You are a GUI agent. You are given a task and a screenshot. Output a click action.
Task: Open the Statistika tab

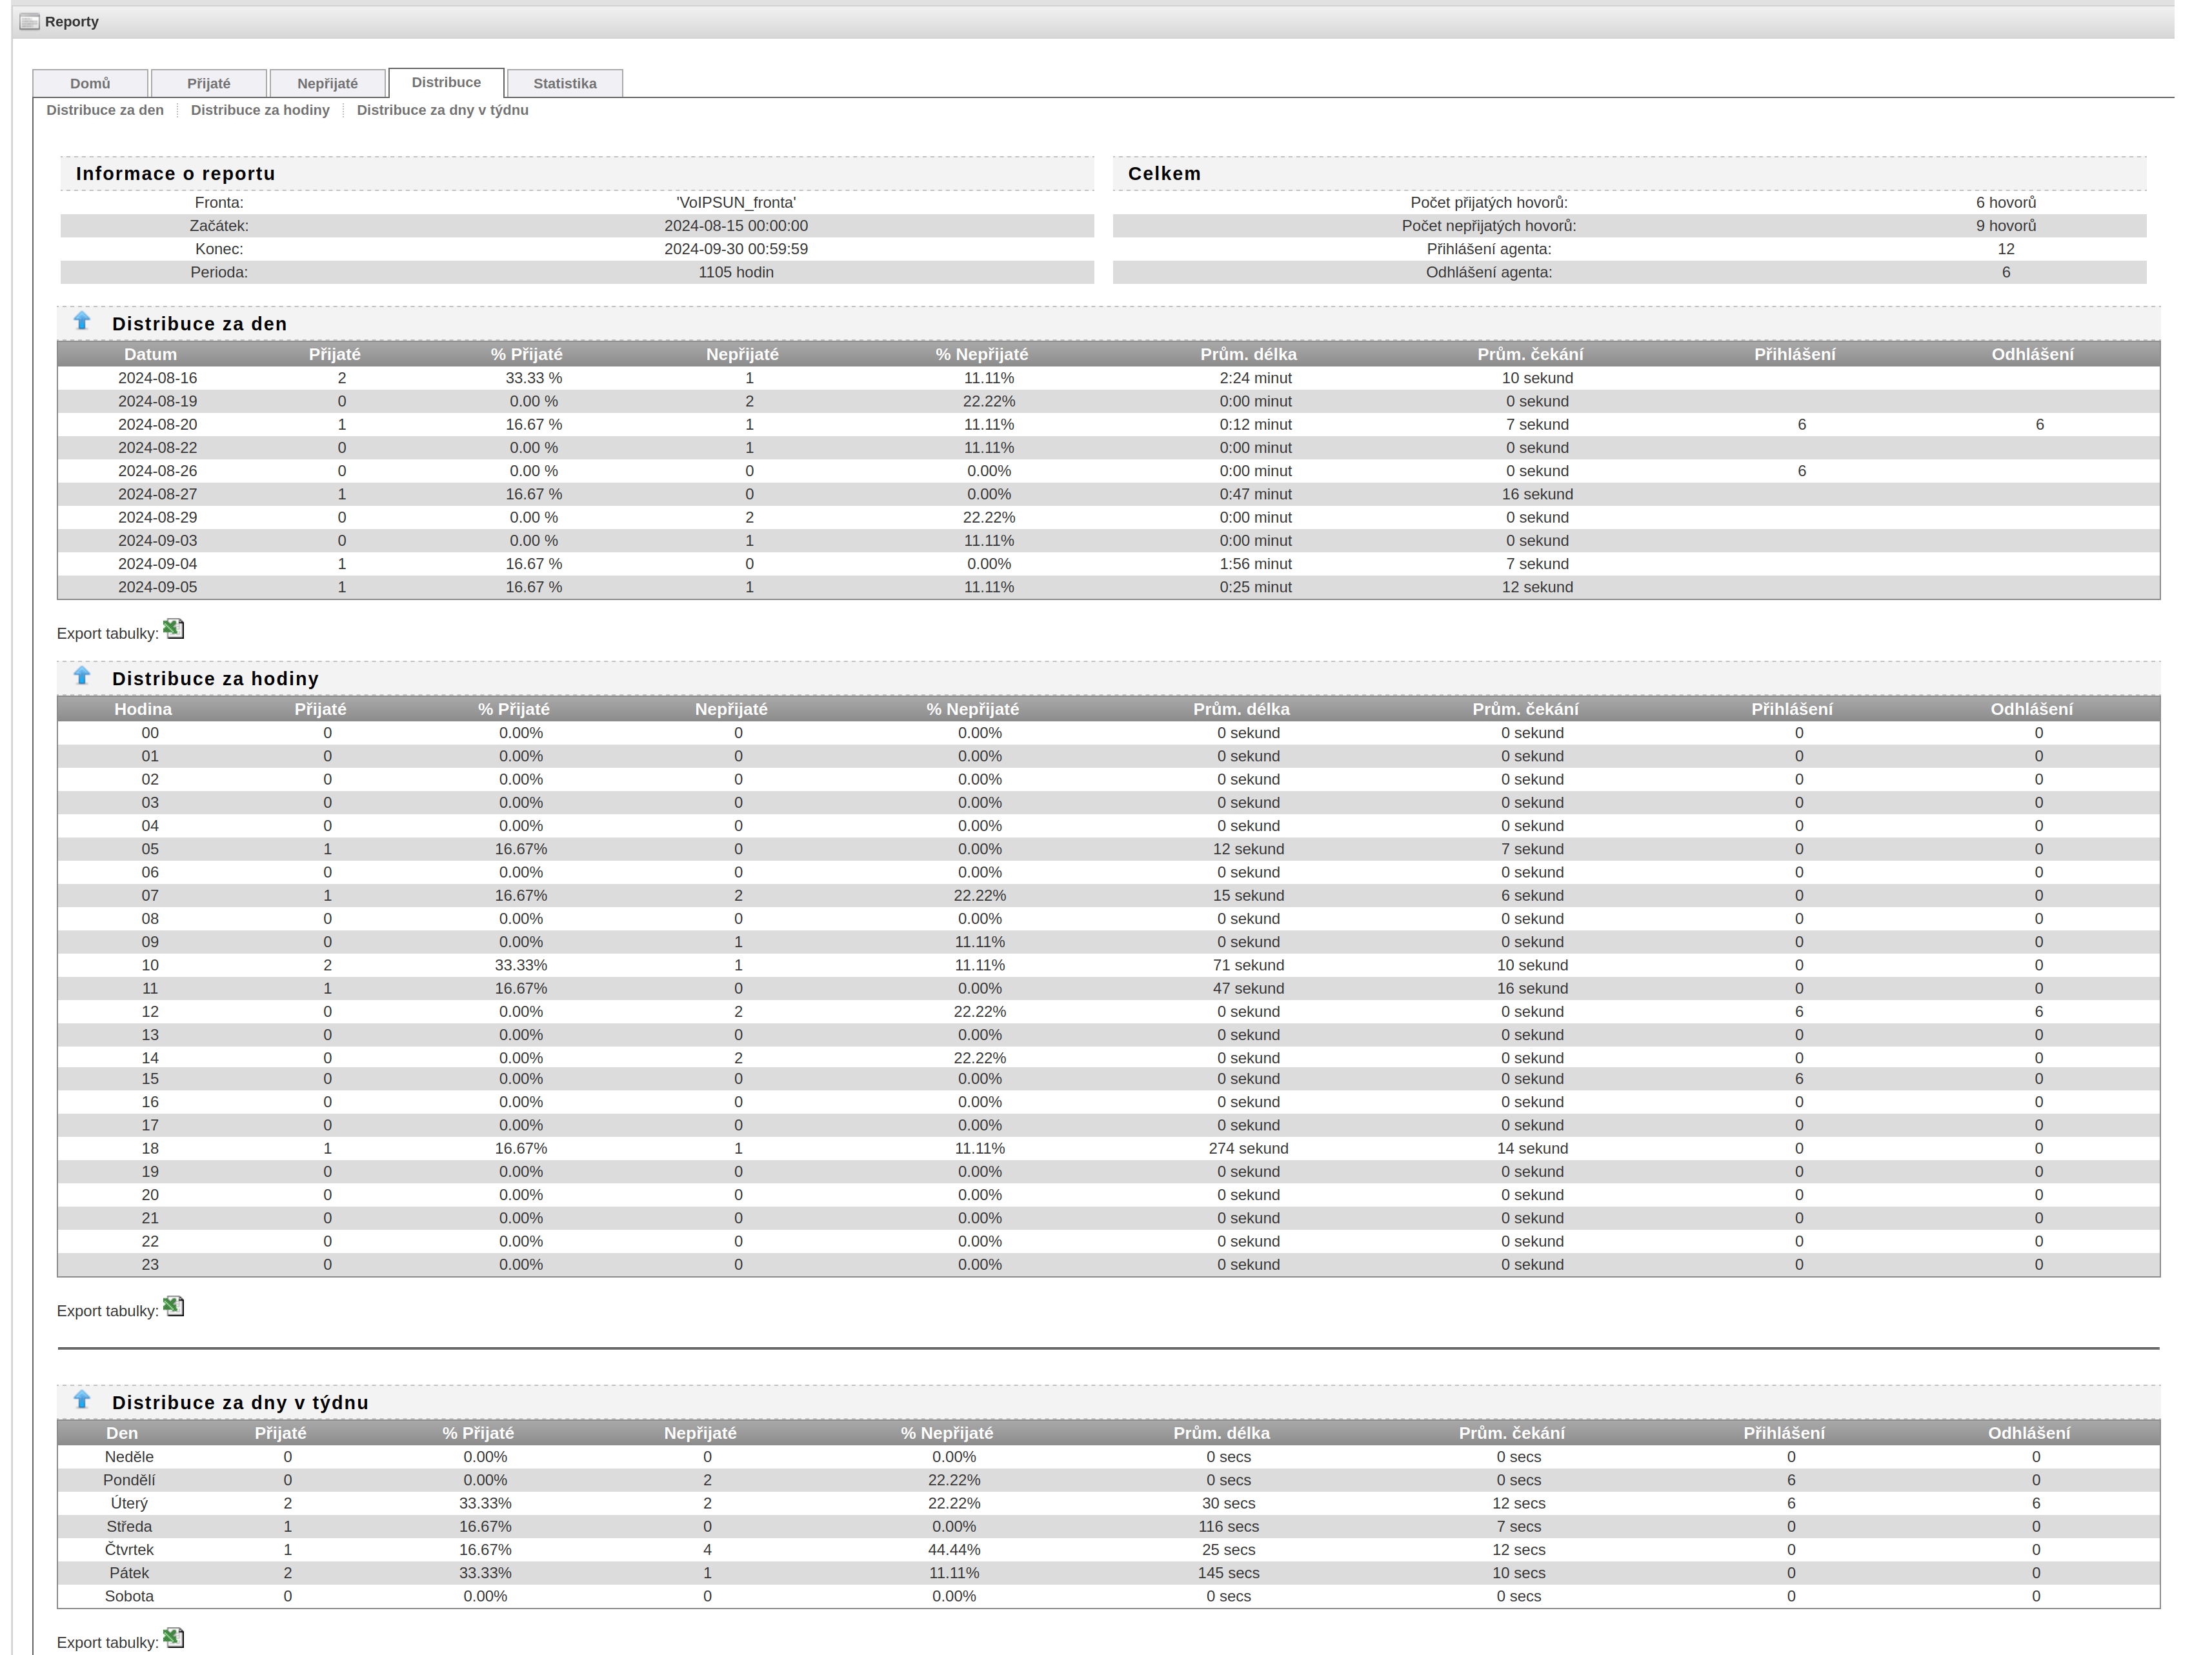click(565, 83)
